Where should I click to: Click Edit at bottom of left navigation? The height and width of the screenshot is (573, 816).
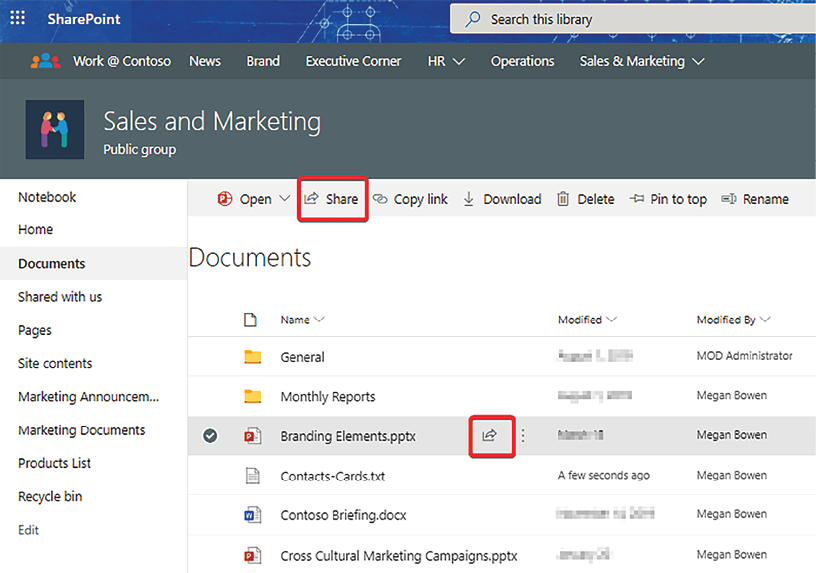[x=28, y=530]
